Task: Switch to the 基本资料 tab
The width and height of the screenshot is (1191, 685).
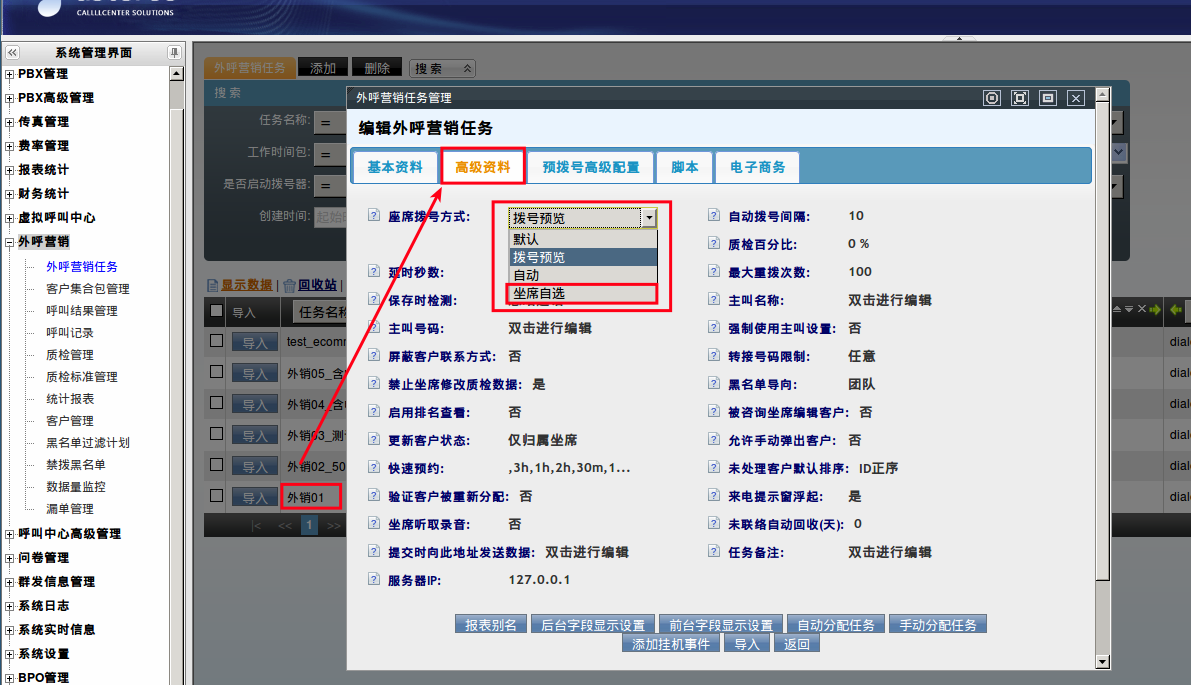Action: tap(395, 167)
